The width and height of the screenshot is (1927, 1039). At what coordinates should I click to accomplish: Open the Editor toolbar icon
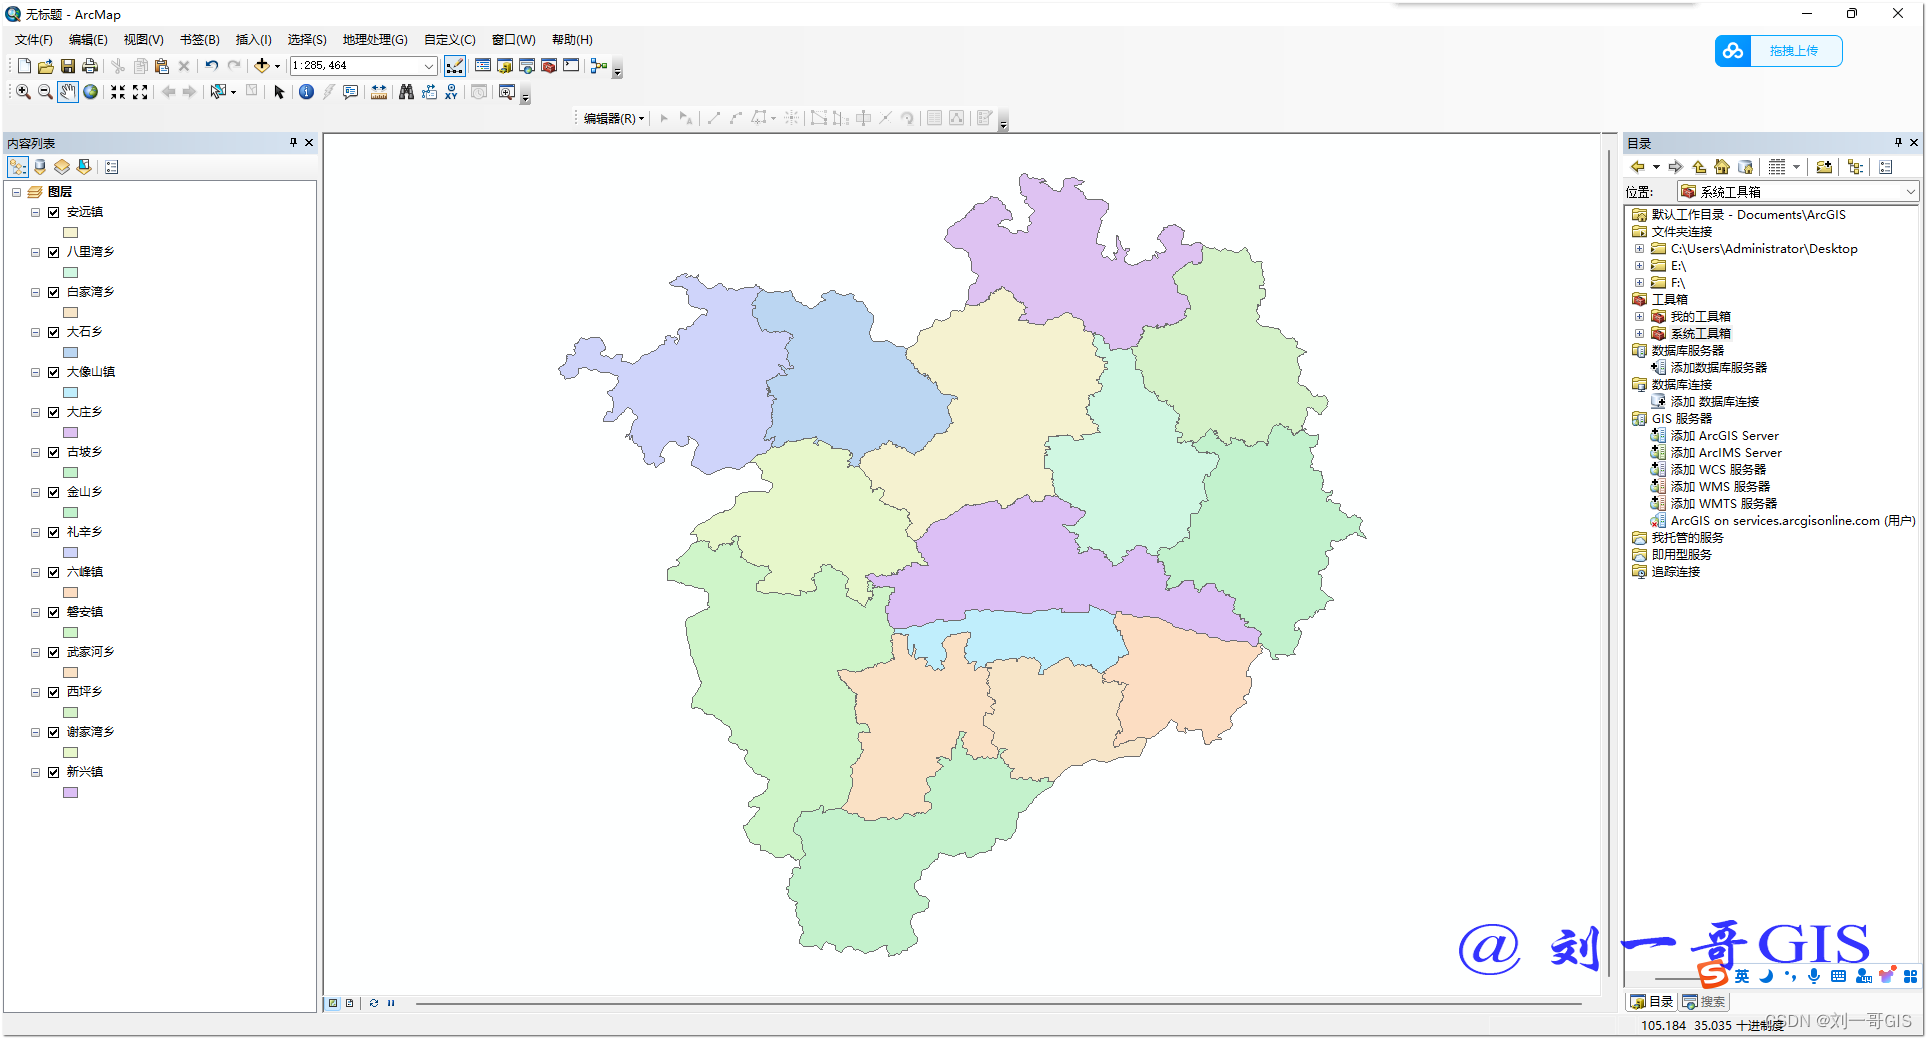[x=455, y=66]
